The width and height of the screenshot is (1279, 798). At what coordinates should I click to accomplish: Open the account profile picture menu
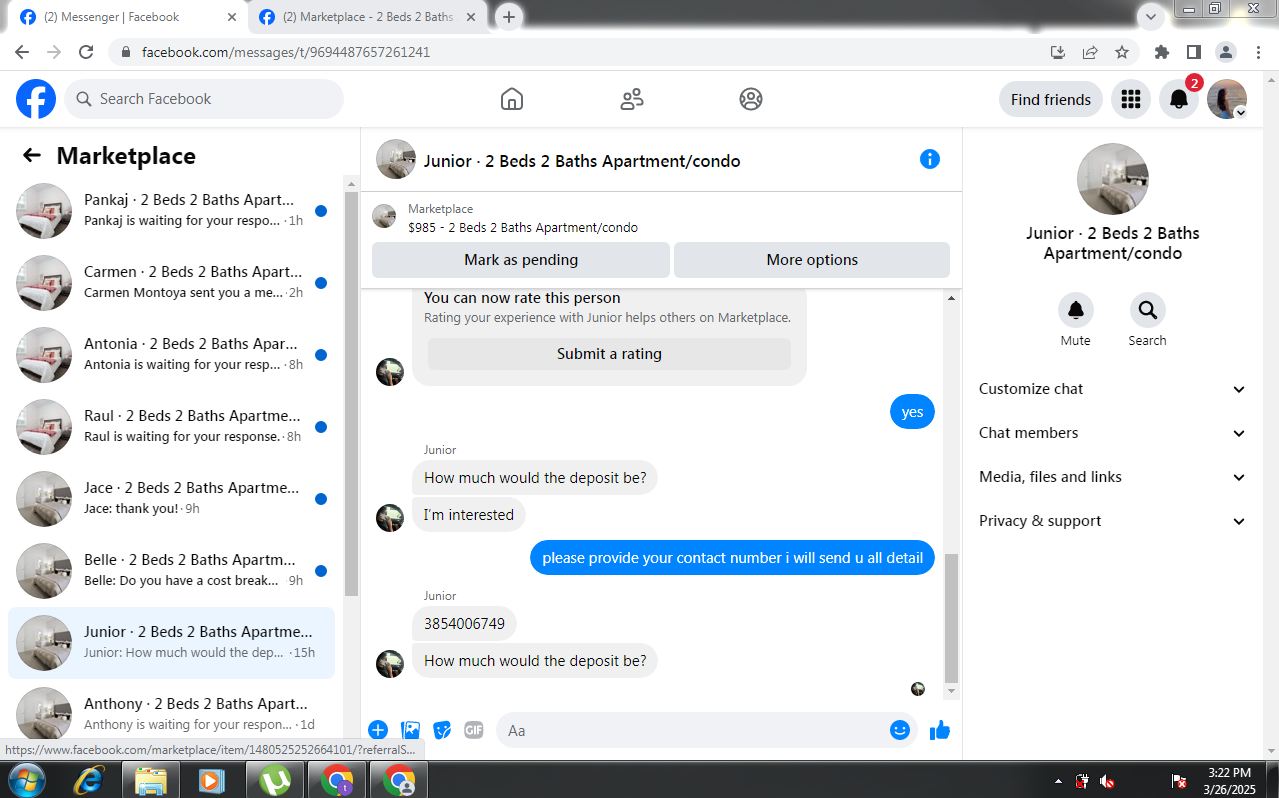[1227, 99]
